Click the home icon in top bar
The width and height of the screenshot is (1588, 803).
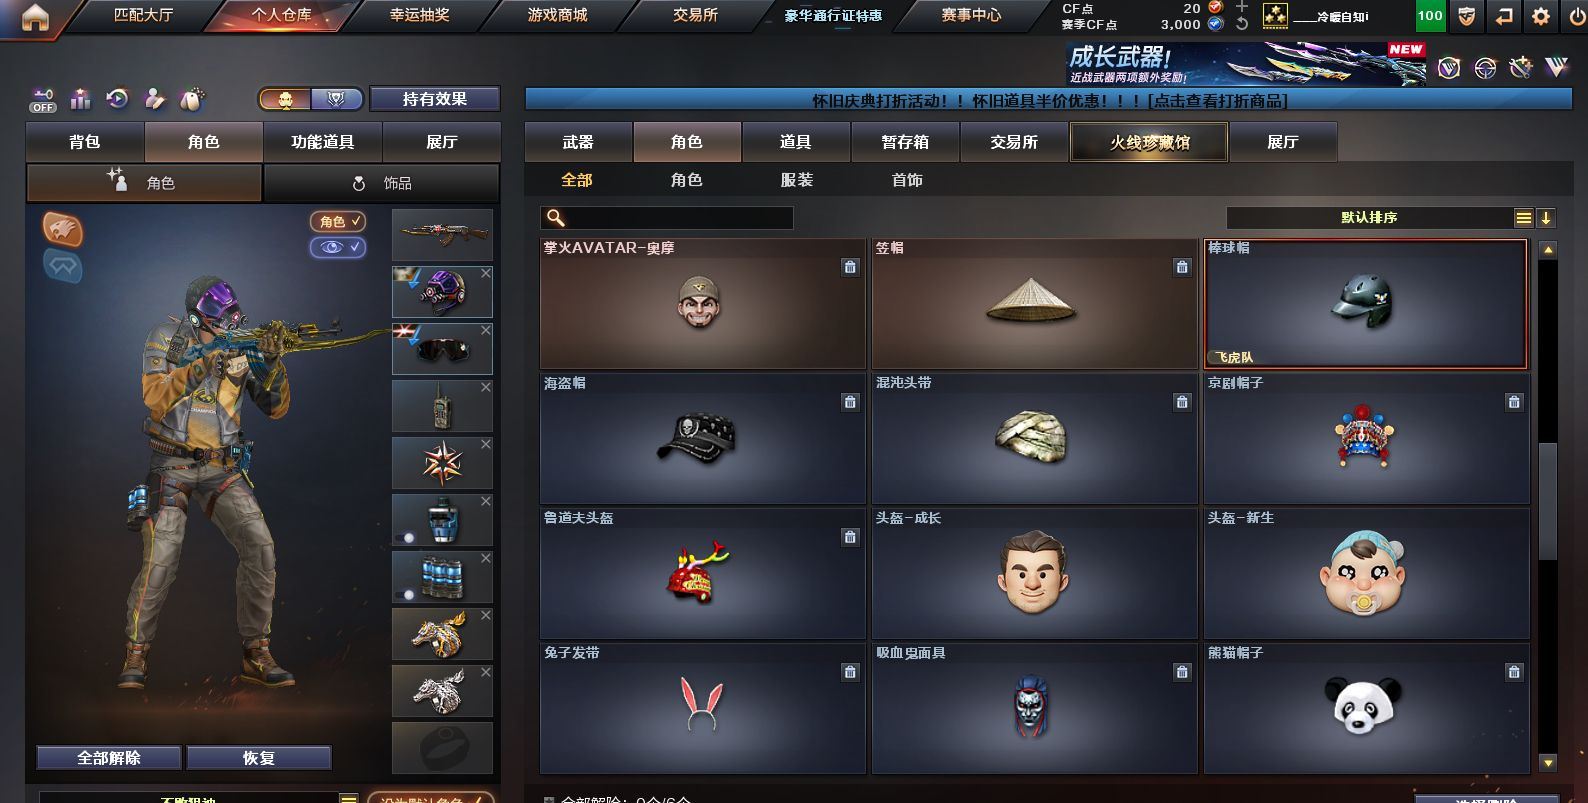point(35,17)
